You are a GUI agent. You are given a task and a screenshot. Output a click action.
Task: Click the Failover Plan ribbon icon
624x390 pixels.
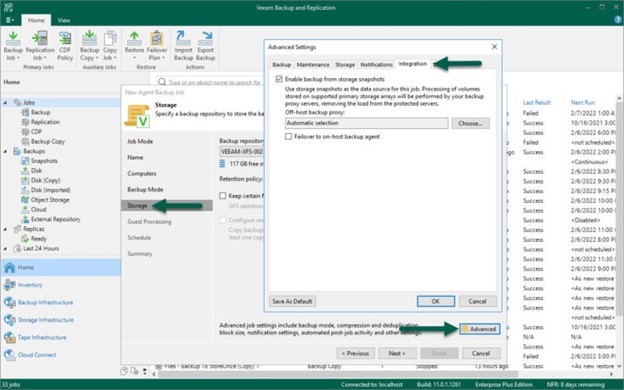pyautogui.click(x=157, y=46)
